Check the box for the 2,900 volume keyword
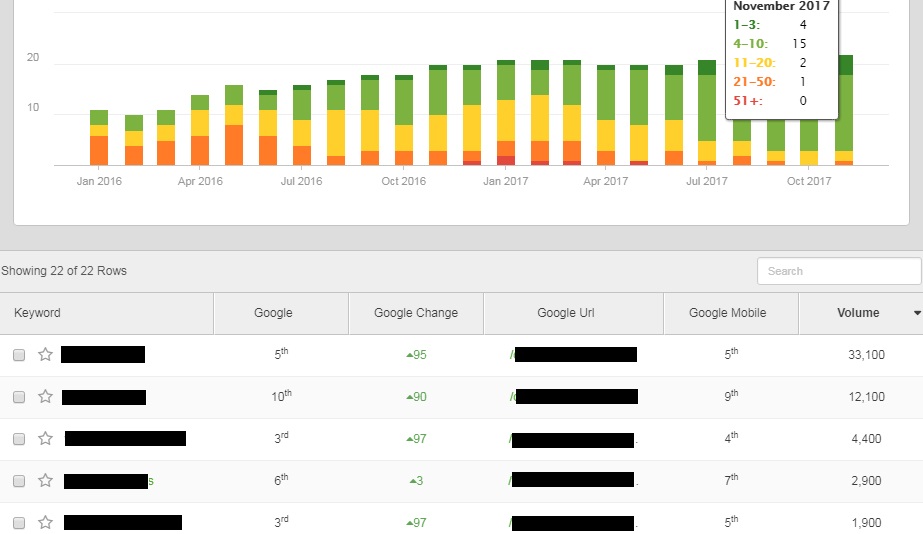This screenshot has height=534, width=923. [19, 481]
